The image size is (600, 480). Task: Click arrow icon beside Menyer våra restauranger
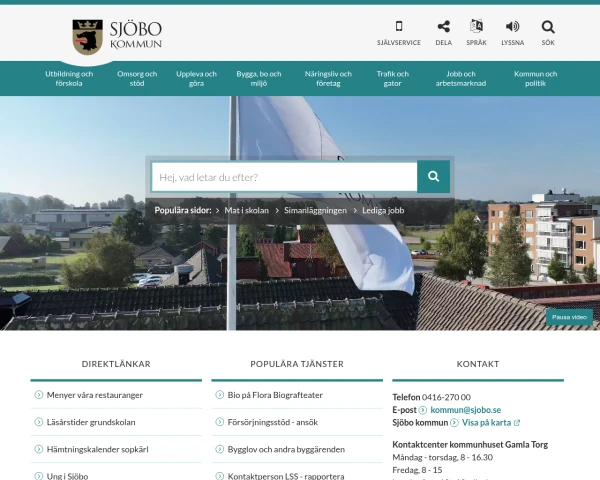(x=39, y=395)
